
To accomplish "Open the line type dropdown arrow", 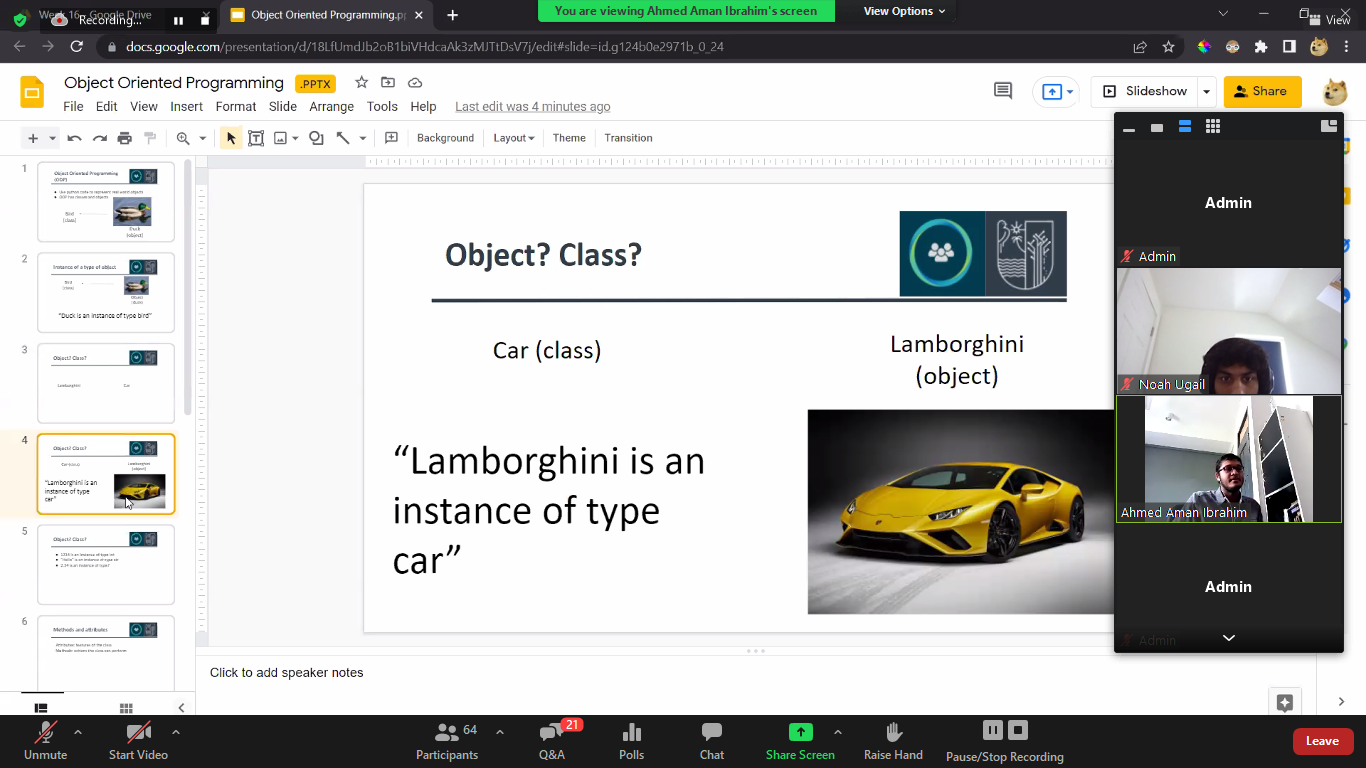I will point(363,139).
